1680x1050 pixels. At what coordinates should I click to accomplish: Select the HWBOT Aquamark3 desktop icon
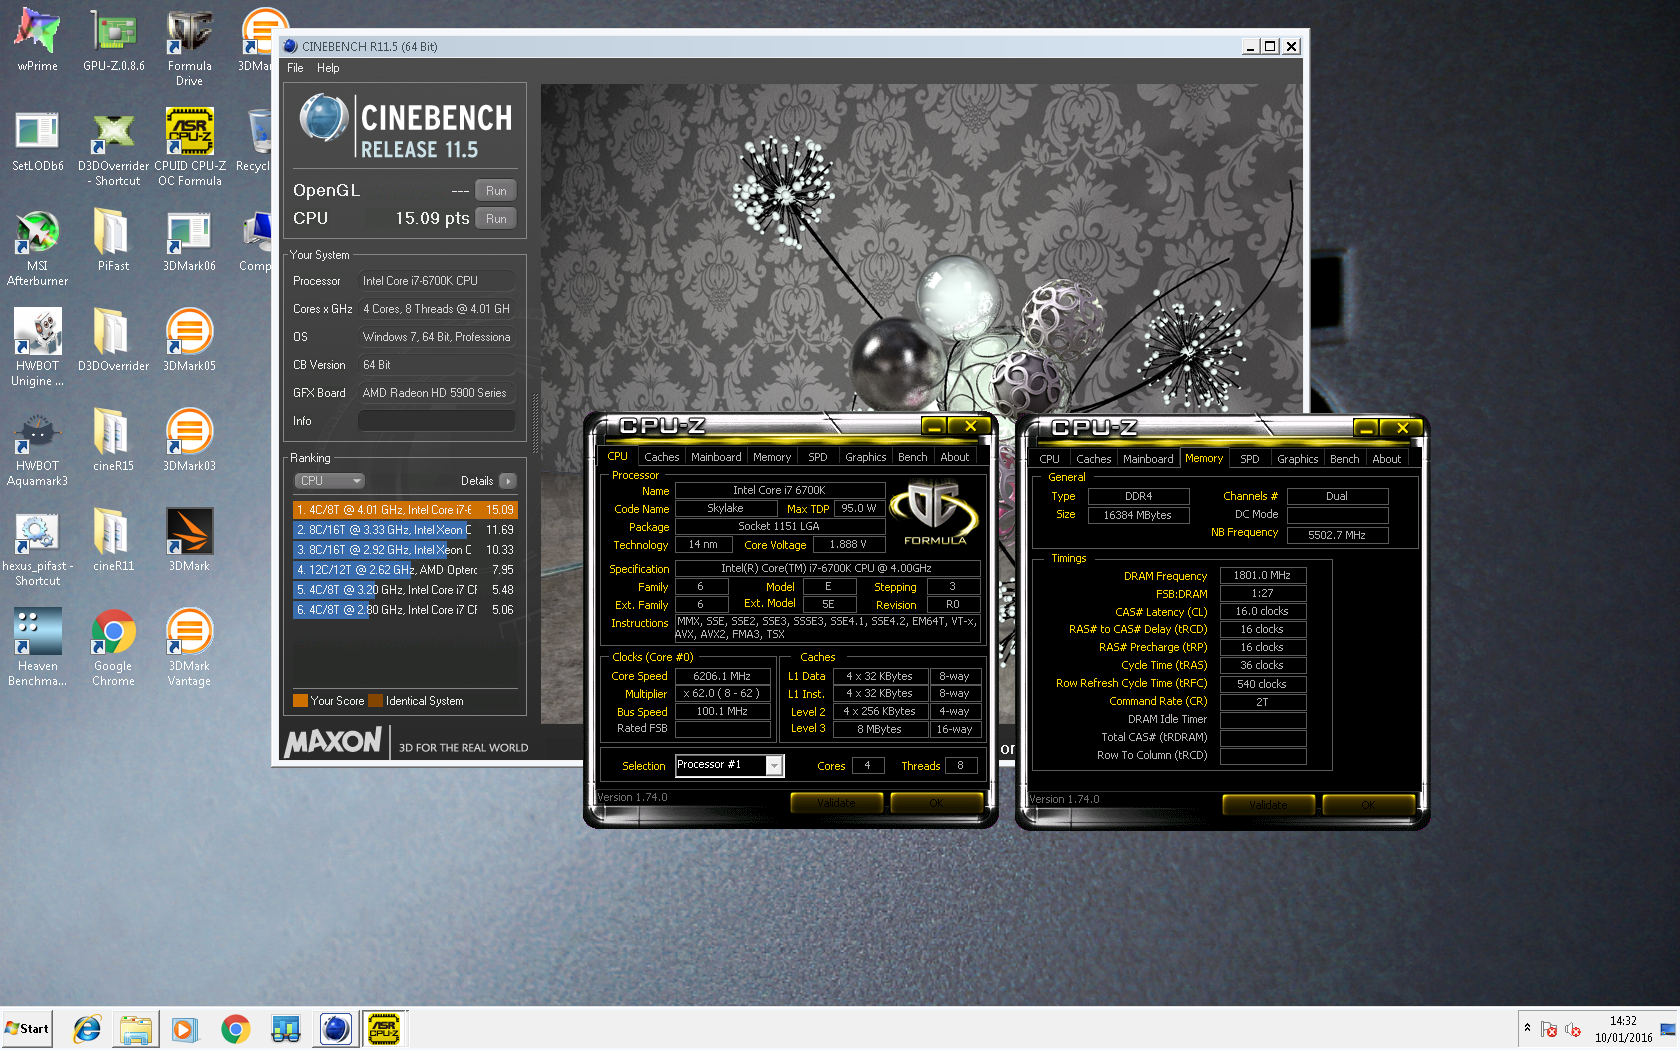(37, 447)
